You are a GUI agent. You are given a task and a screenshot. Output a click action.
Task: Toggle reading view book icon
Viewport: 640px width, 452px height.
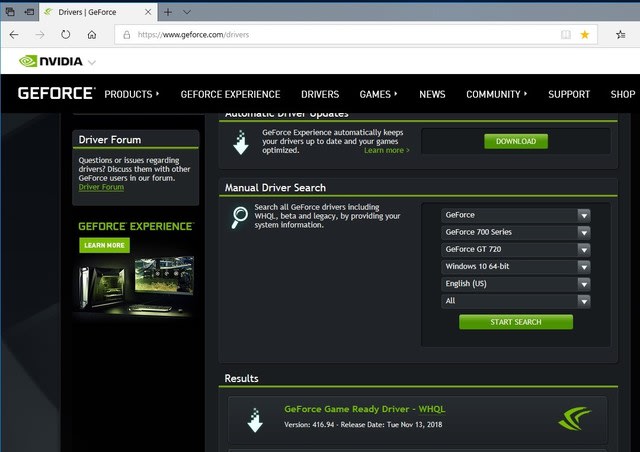point(566,35)
